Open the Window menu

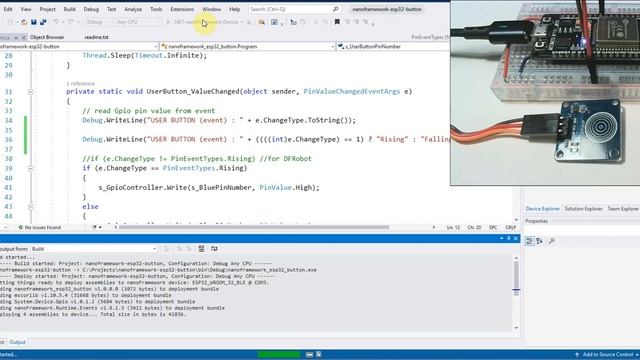[211, 9]
